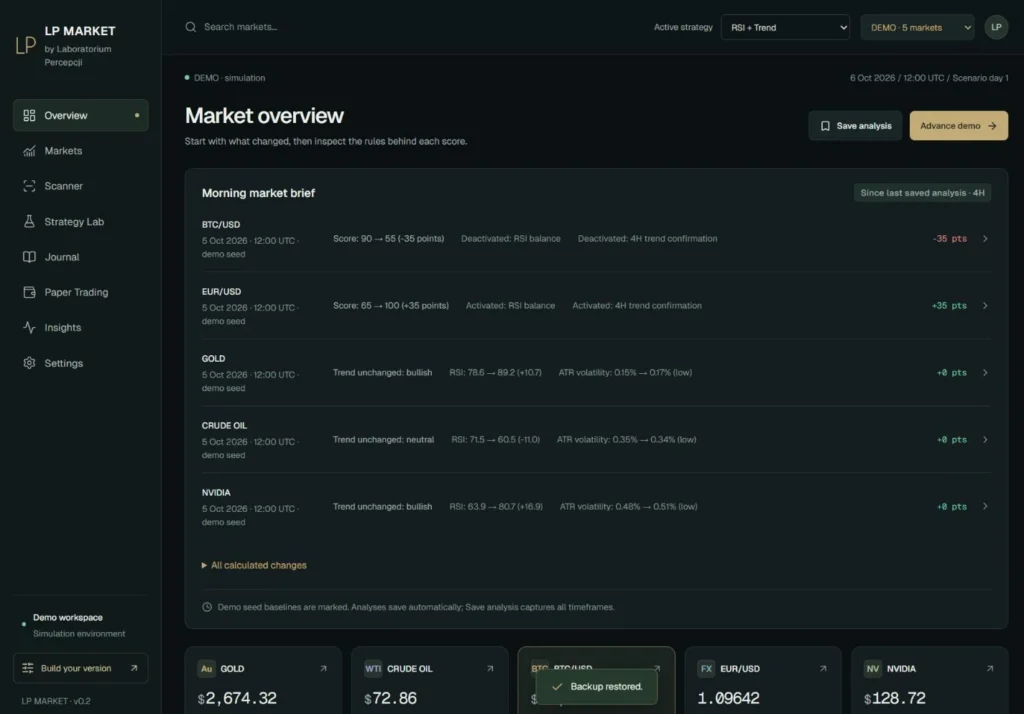
Task: Click the Au badge on GOLD card
Action: 206,668
